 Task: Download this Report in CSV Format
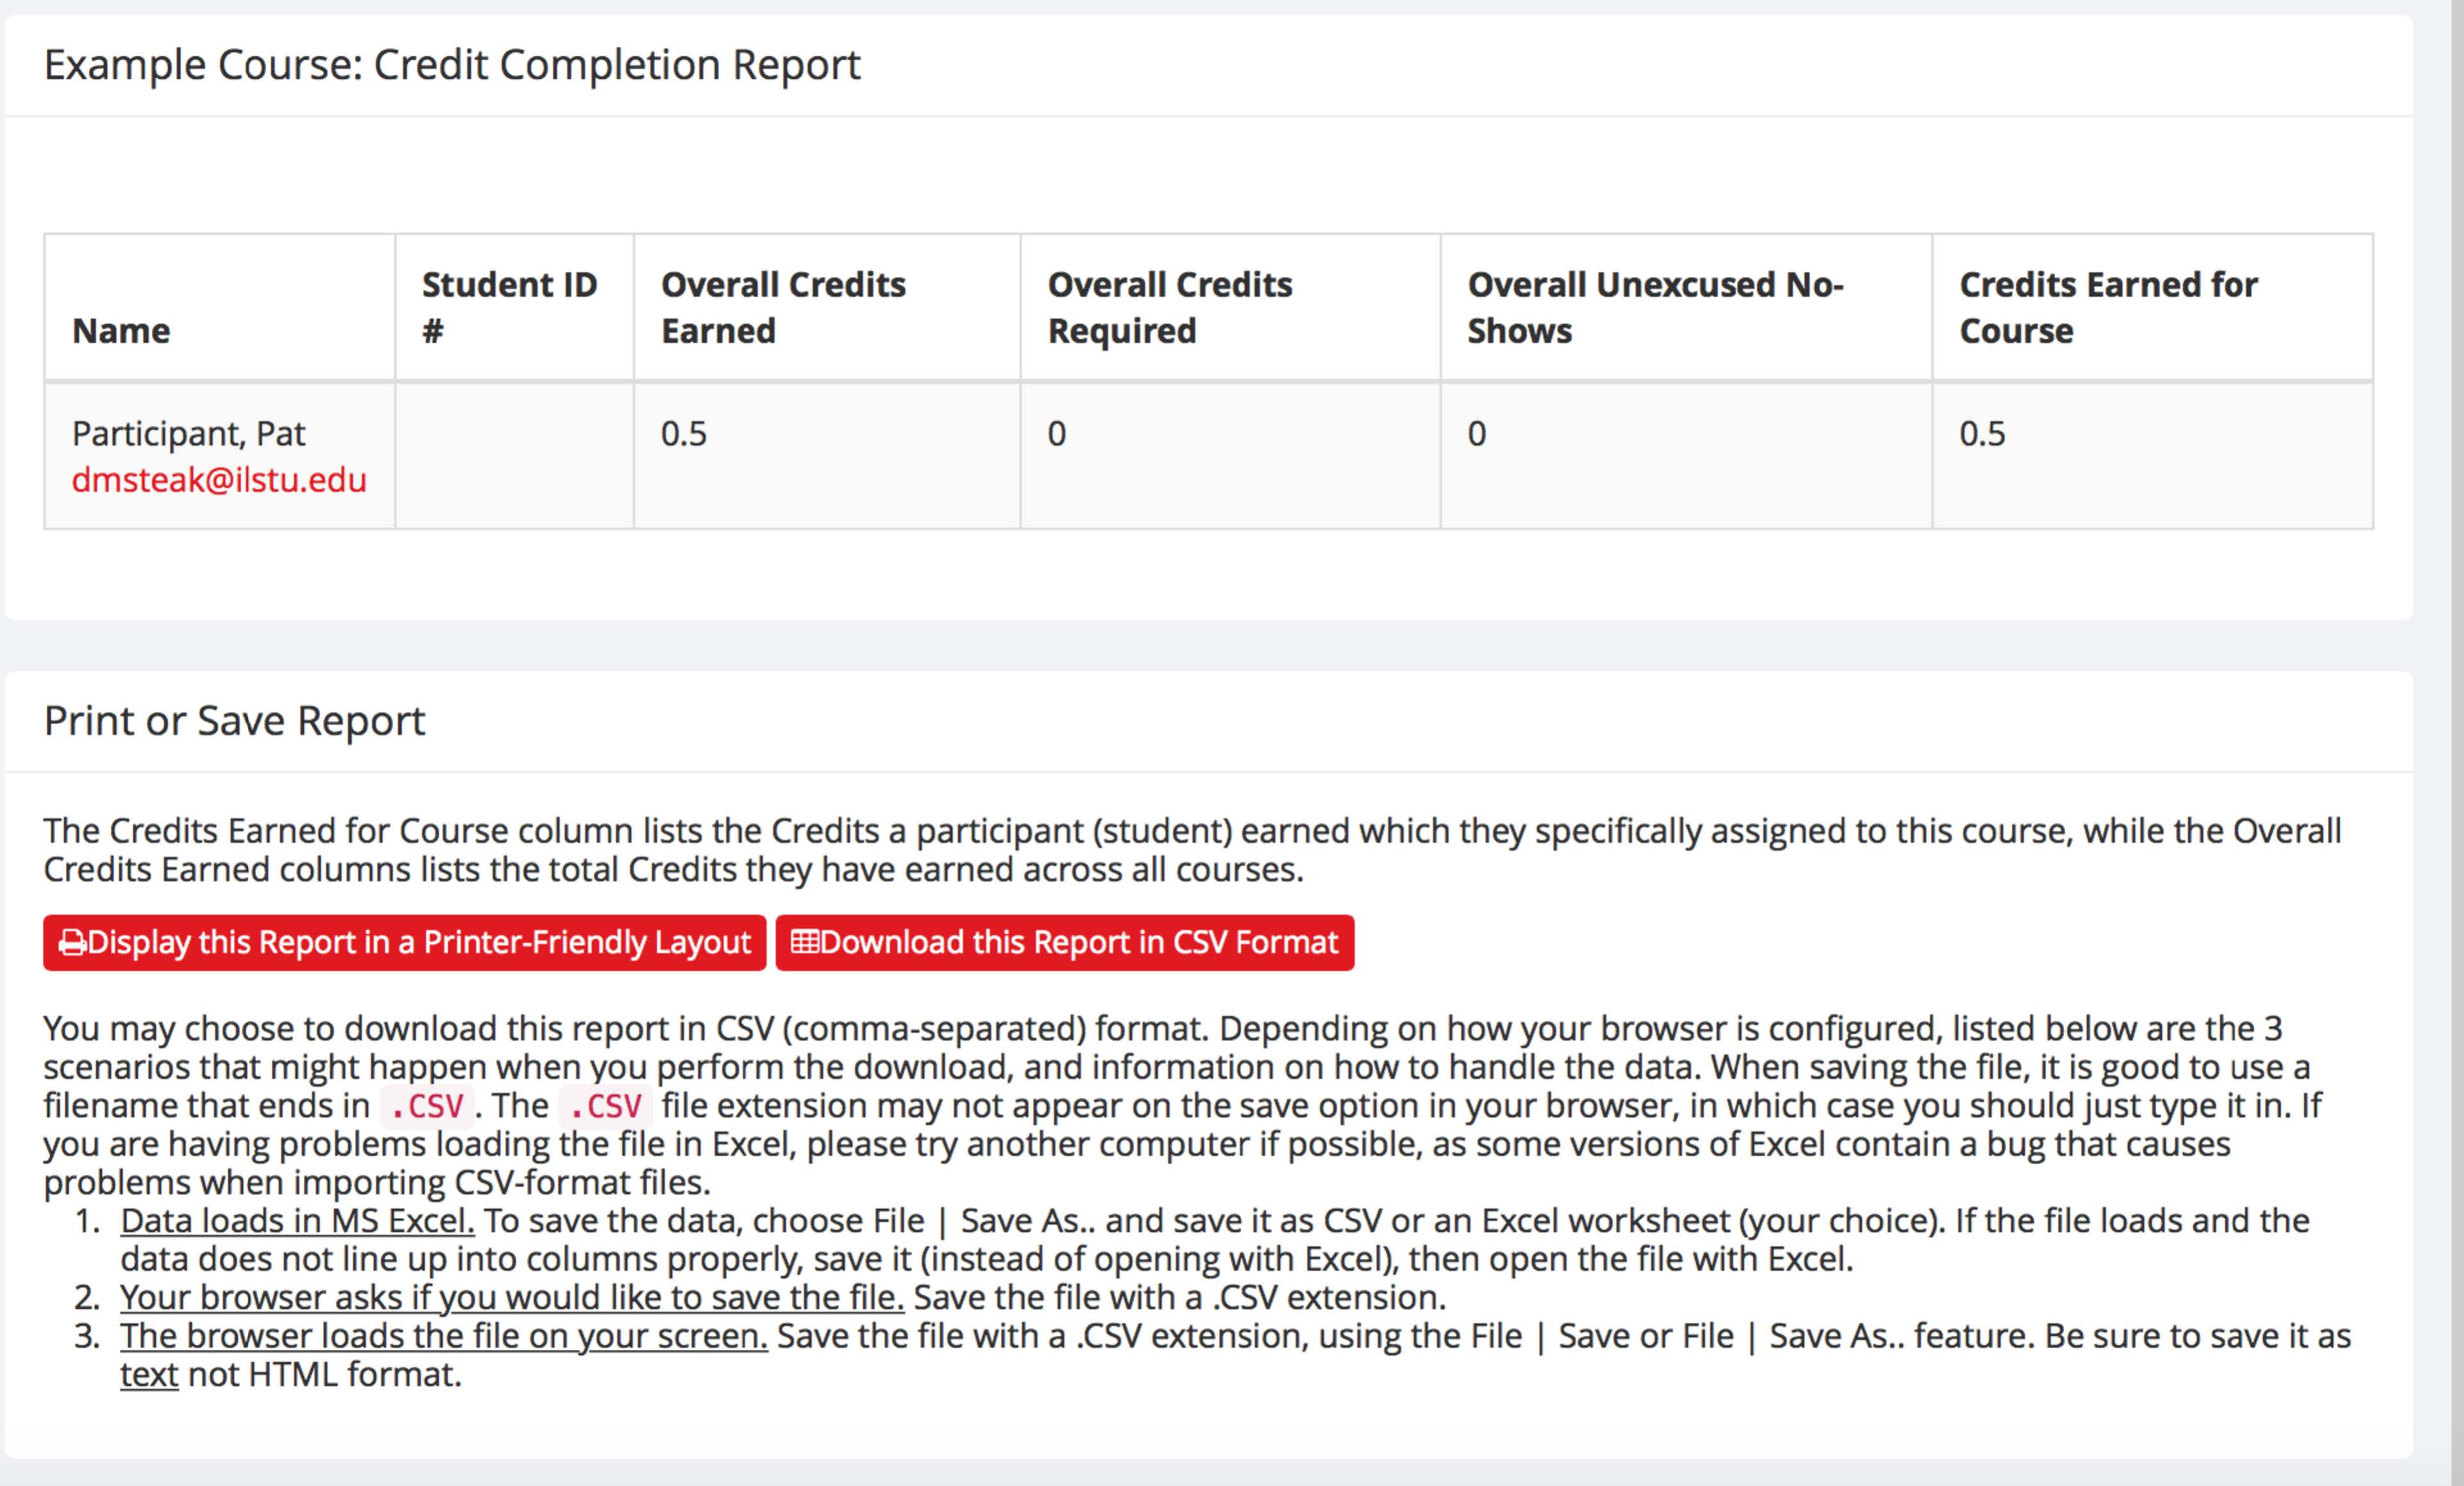tap(1078, 943)
